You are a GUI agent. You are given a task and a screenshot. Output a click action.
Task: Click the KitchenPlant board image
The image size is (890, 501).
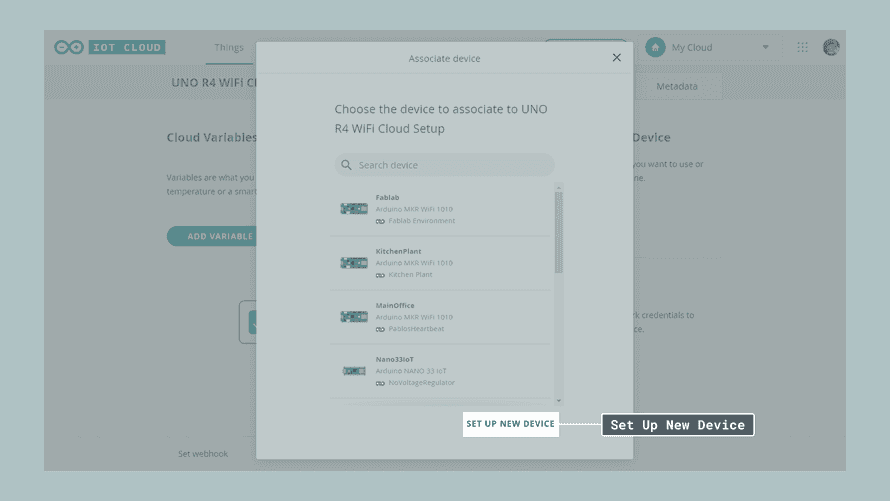[x=354, y=263]
